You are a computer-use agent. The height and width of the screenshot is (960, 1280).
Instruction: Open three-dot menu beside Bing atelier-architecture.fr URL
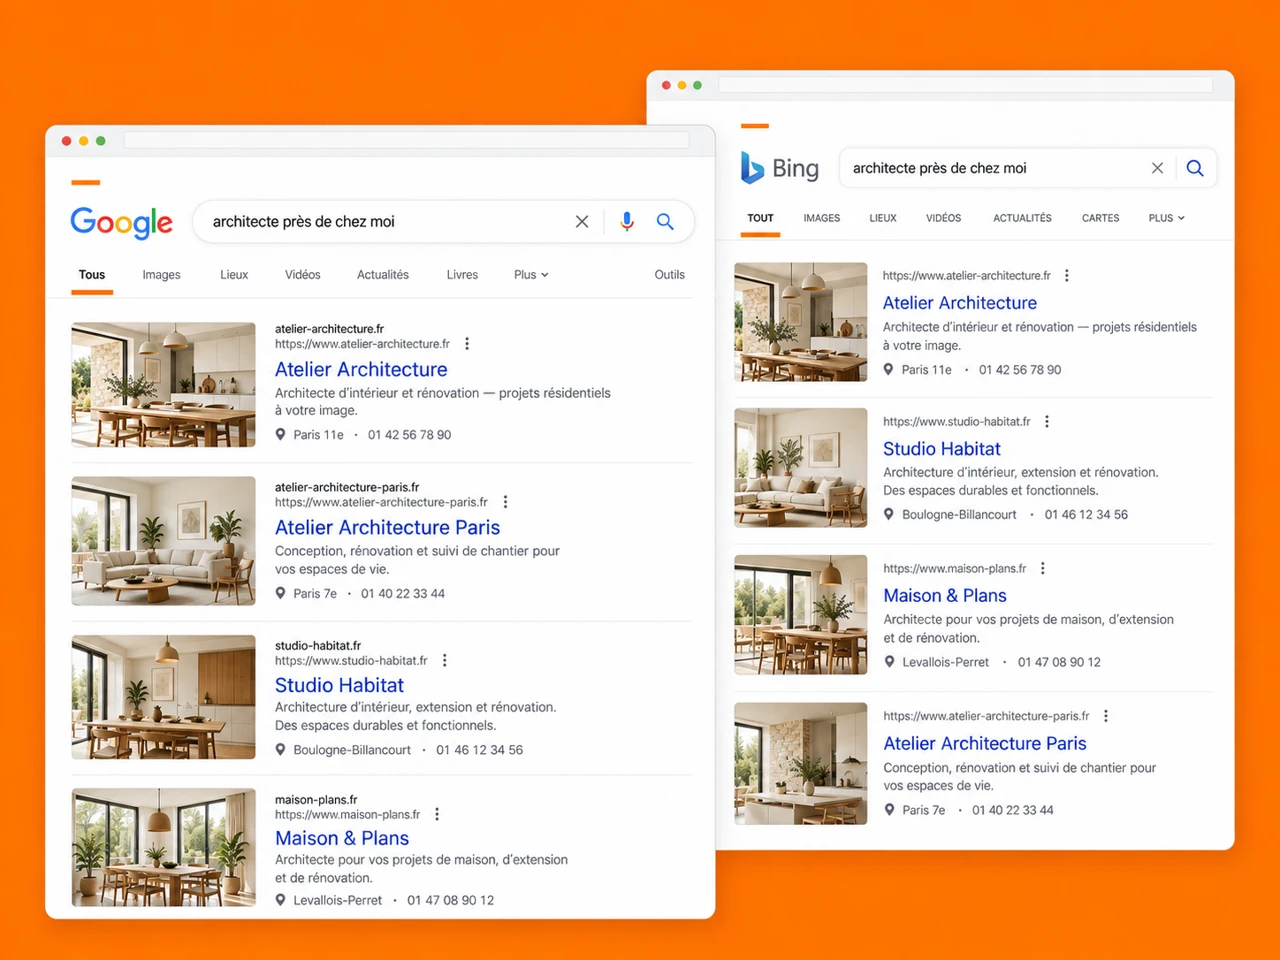(1067, 275)
